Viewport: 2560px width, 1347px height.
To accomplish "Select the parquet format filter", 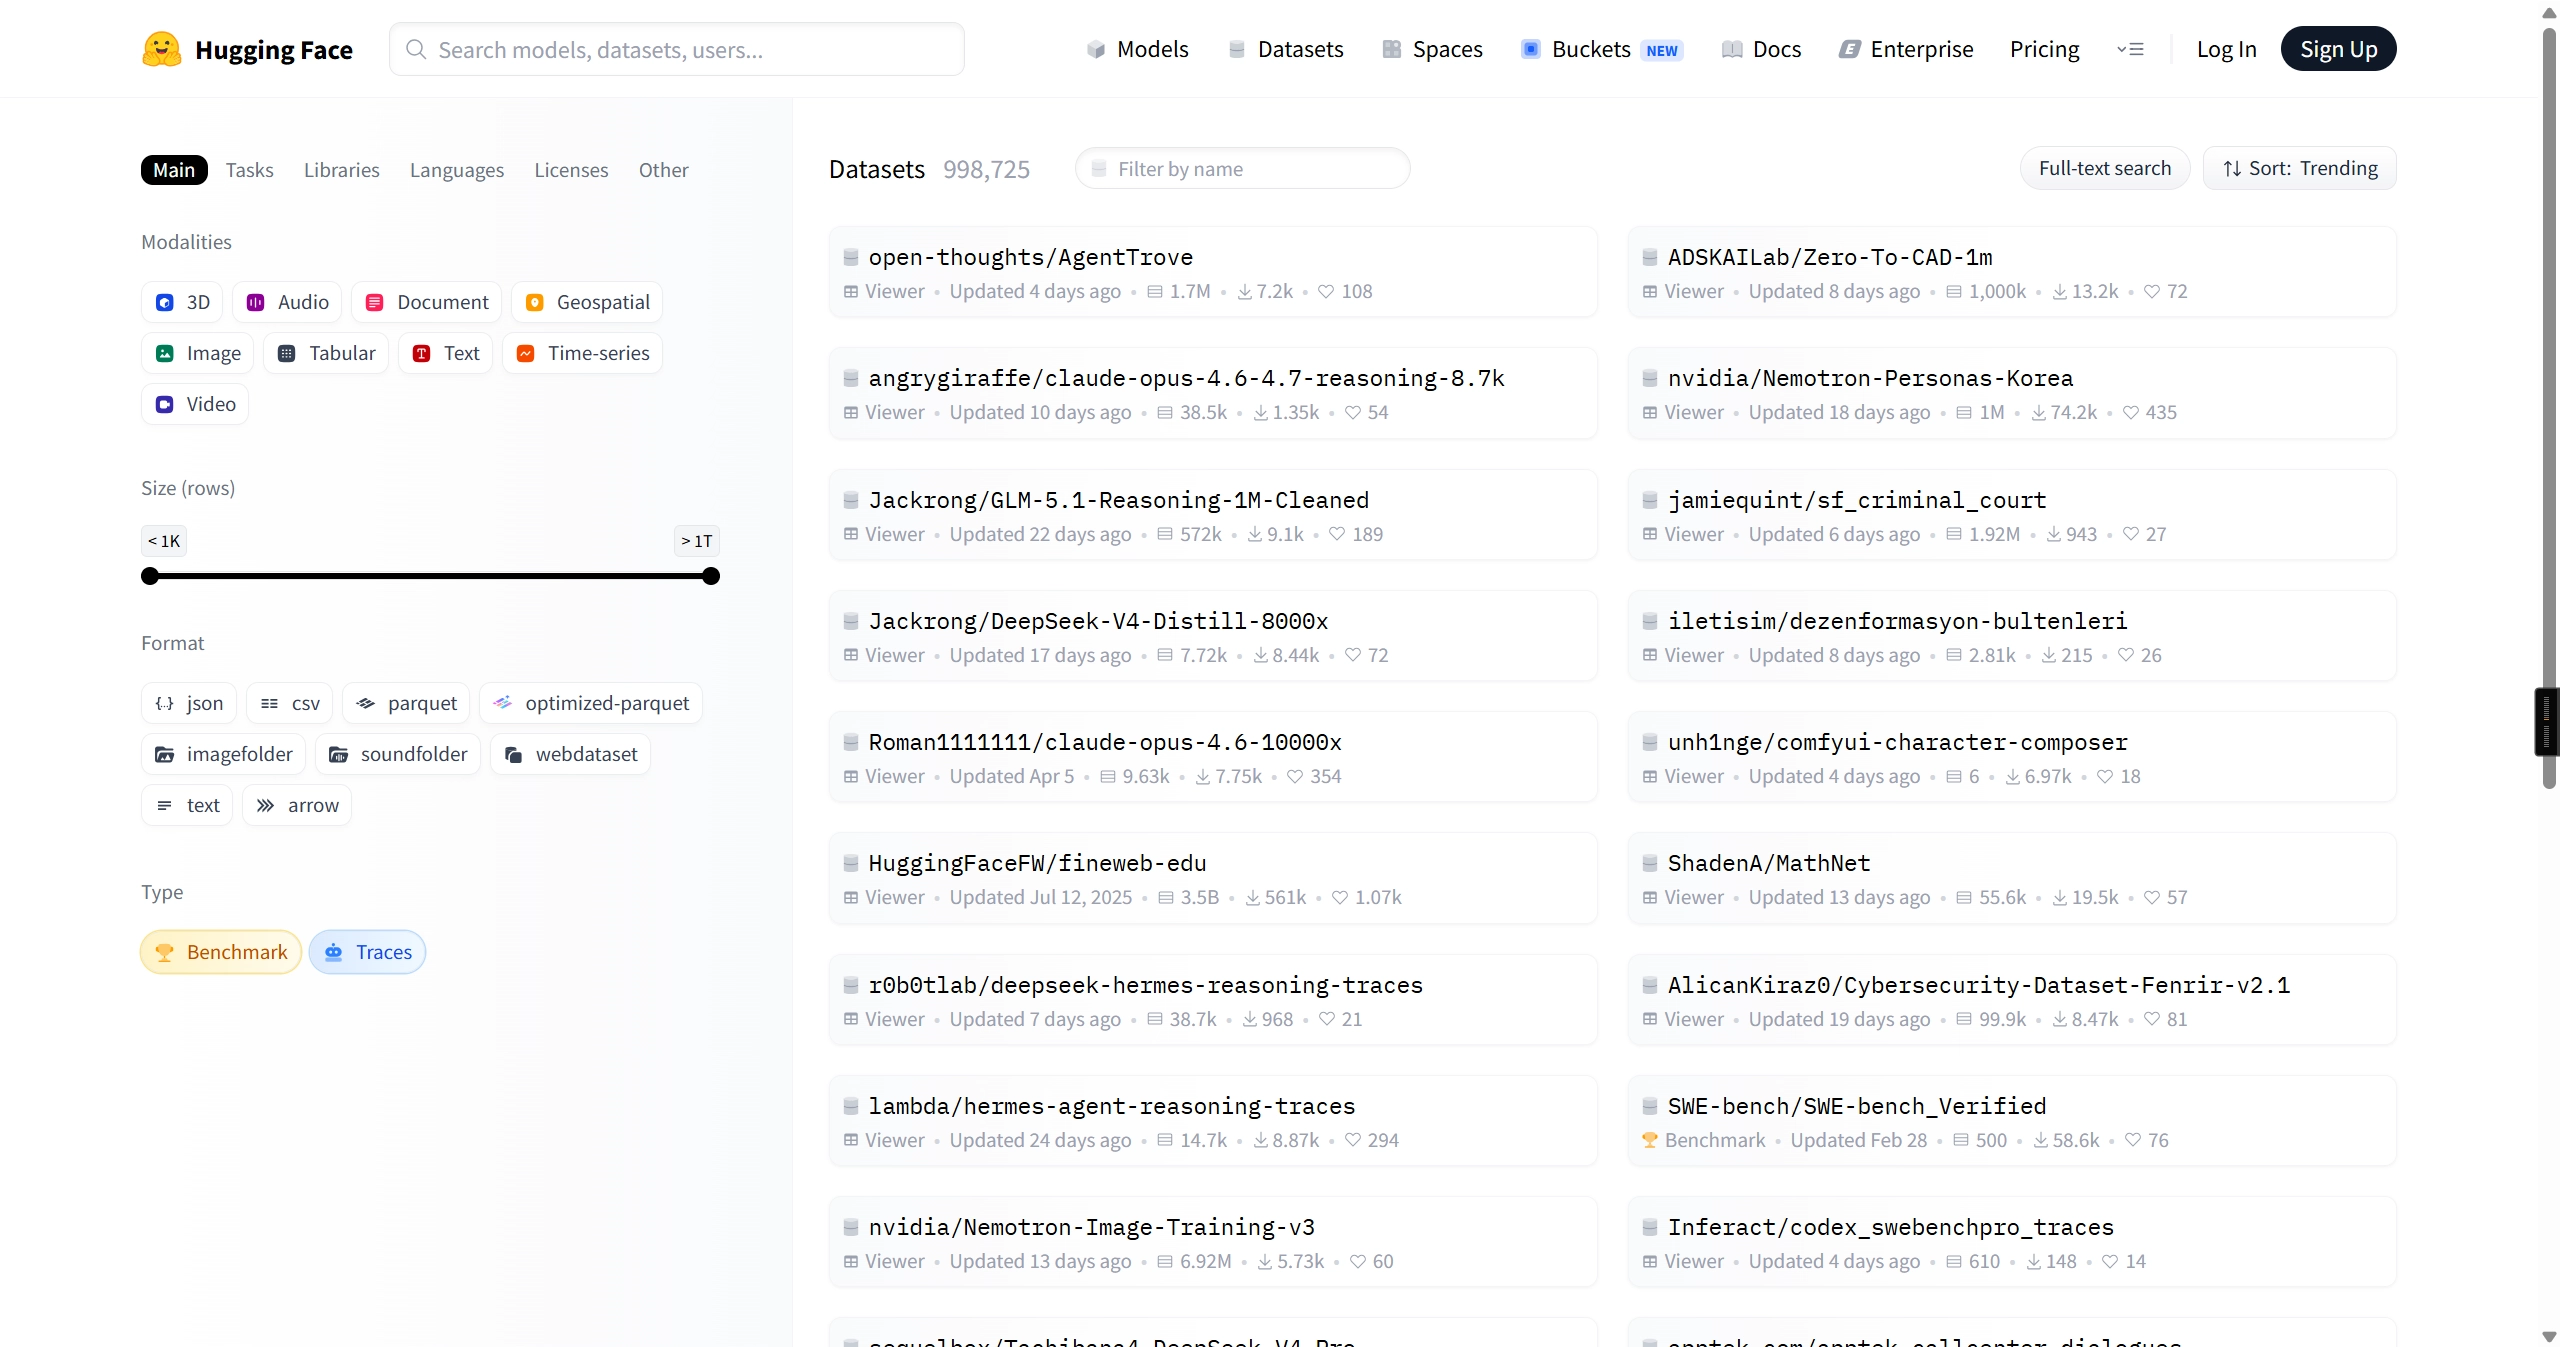I will pyautogui.click(x=406, y=703).
